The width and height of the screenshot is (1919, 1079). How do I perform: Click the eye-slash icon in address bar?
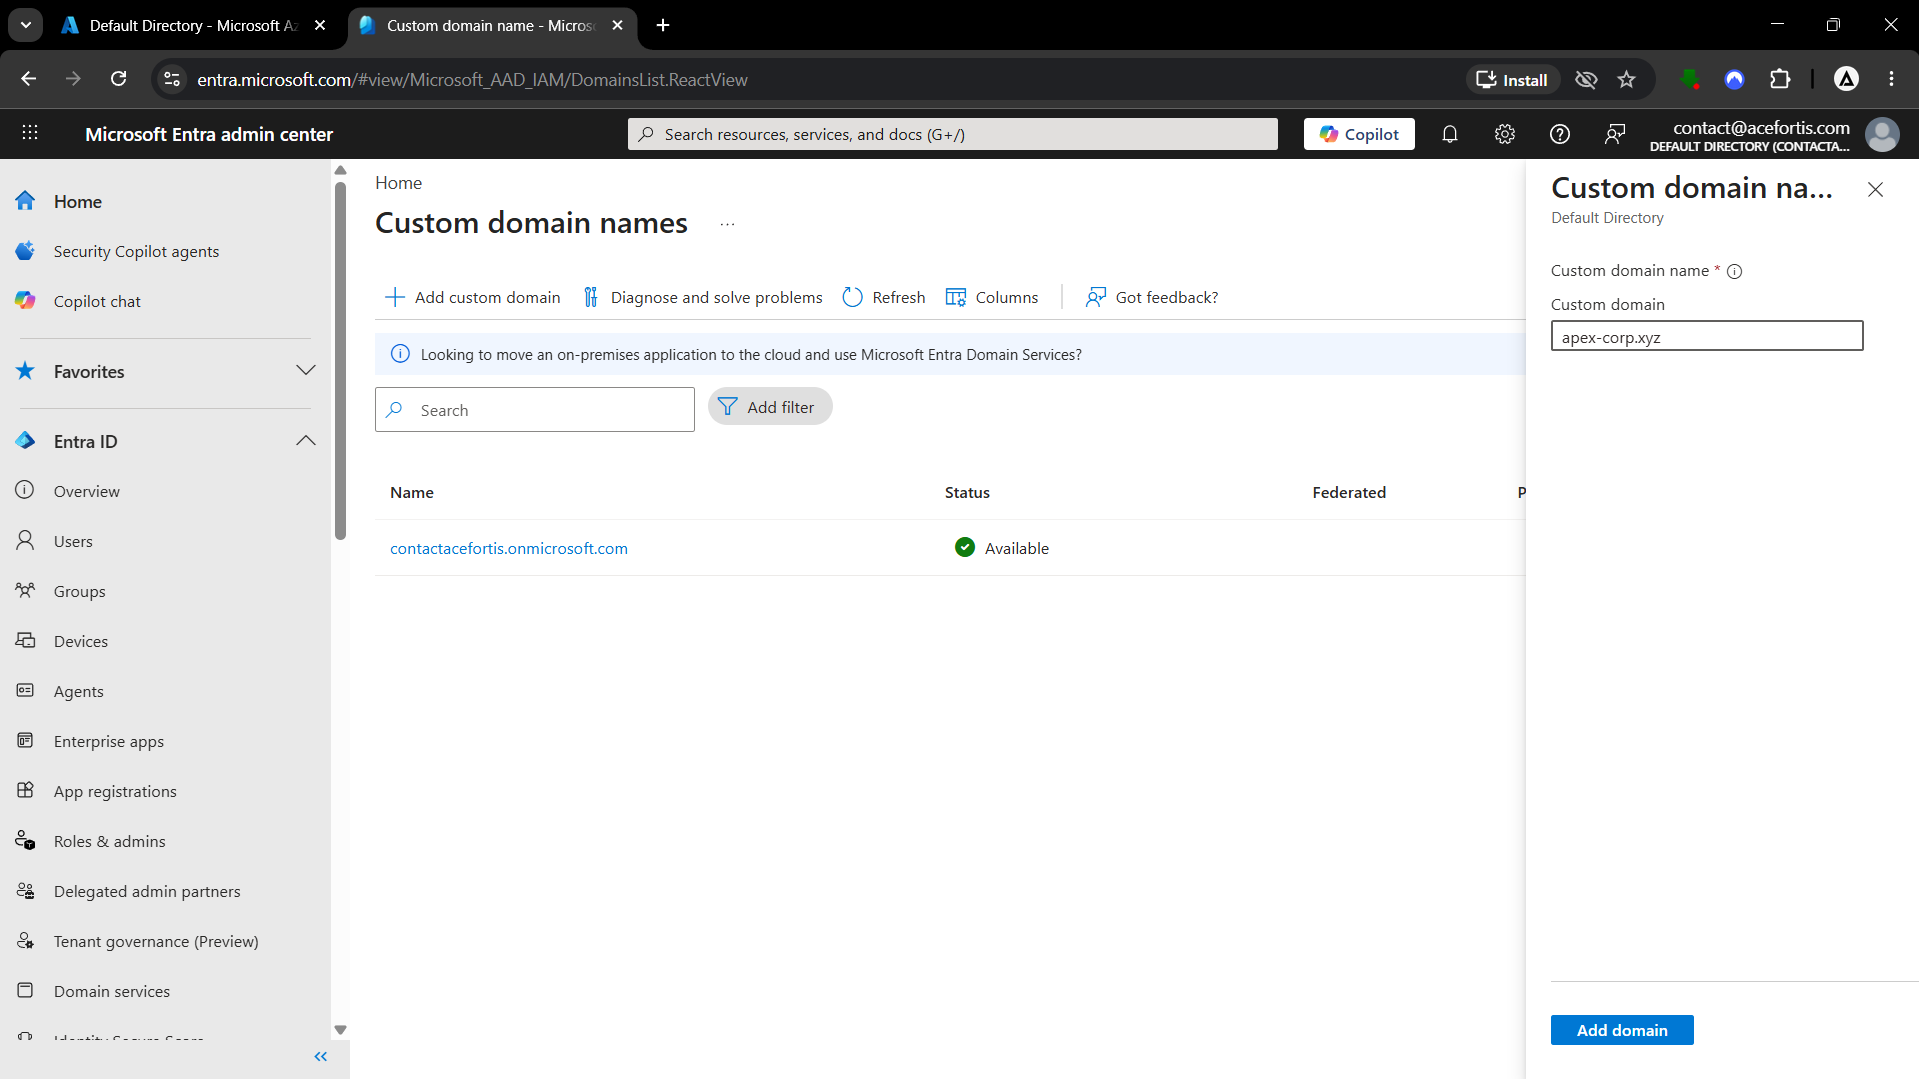(1586, 80)
